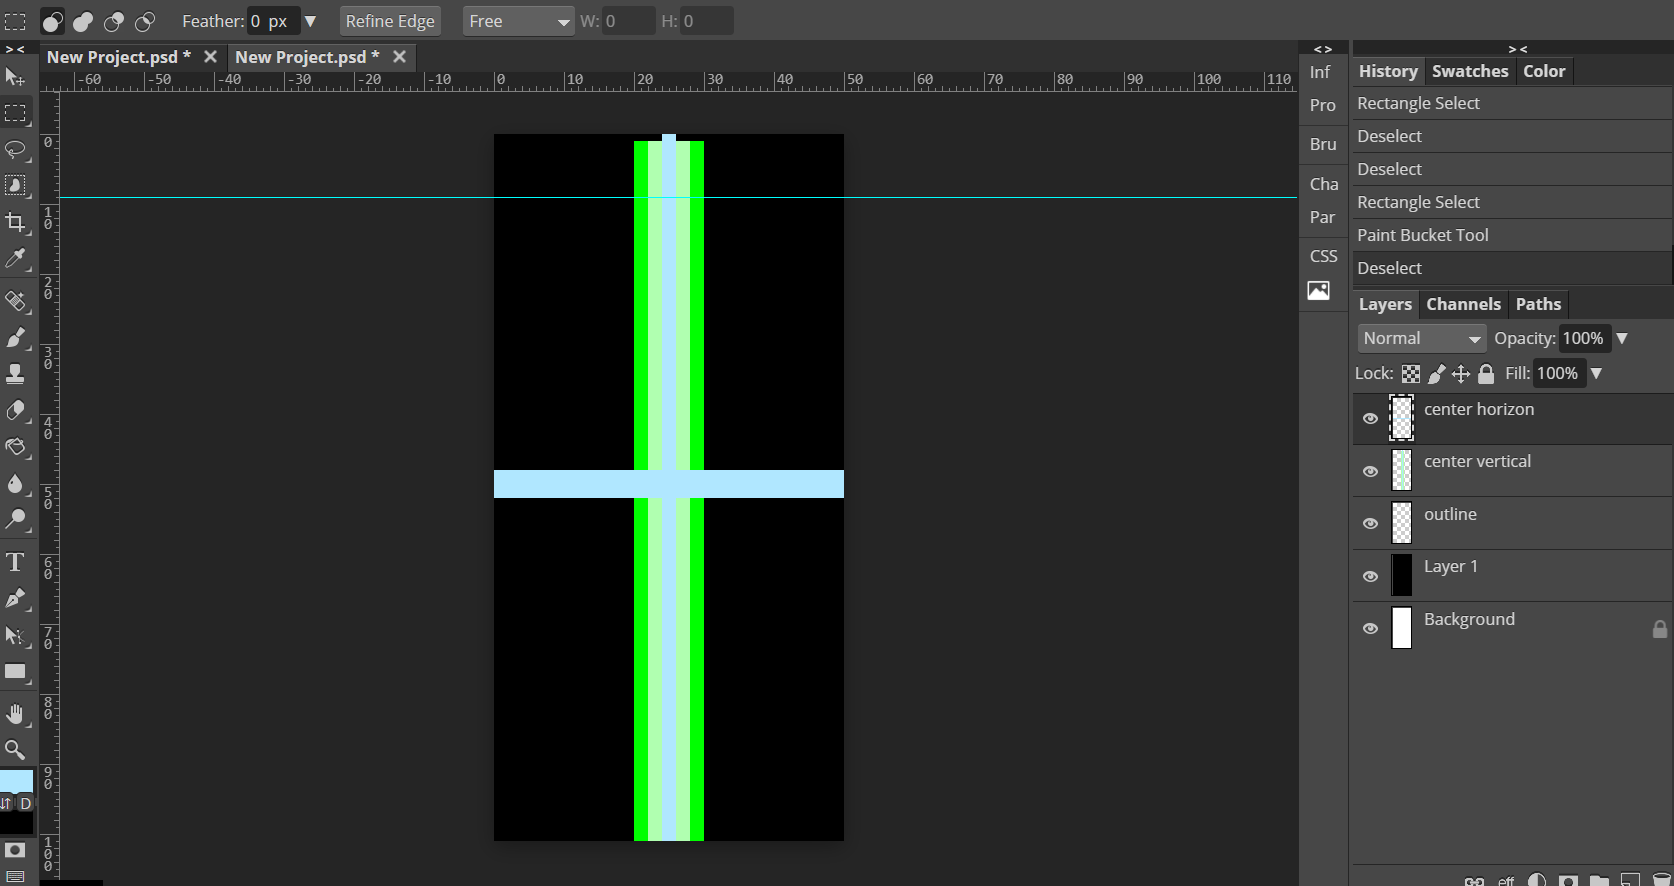
Task: Switch to the Channels tab
Action: 1463,304
